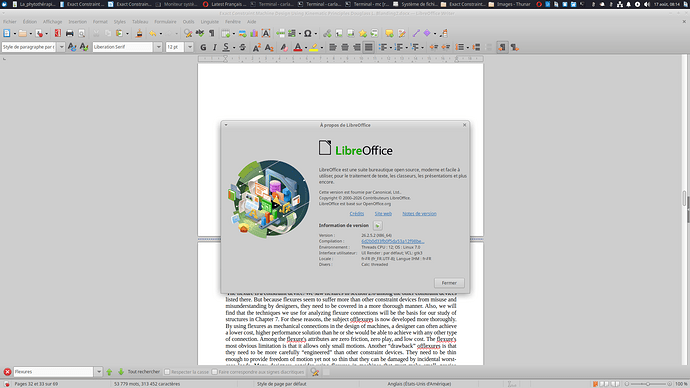Expand the Liberation Serif font name dropdown
690x388 pixels.
pos(158,47)
